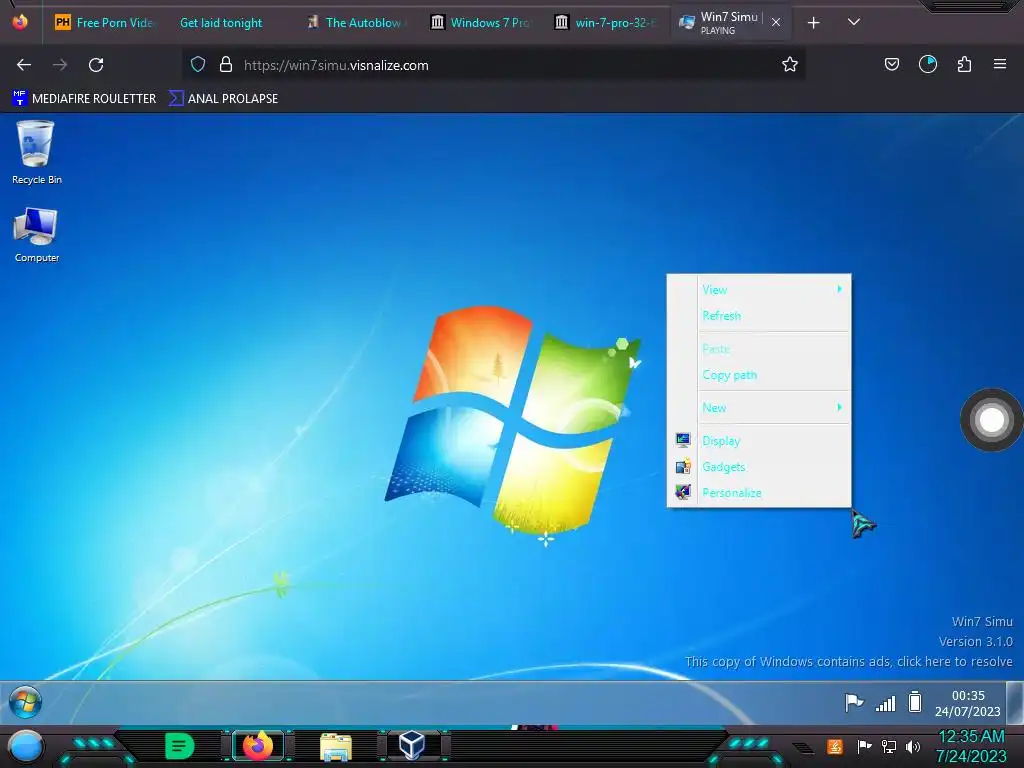
Task: Open Firefox application hamburger menu
Action: (1000, 65)
